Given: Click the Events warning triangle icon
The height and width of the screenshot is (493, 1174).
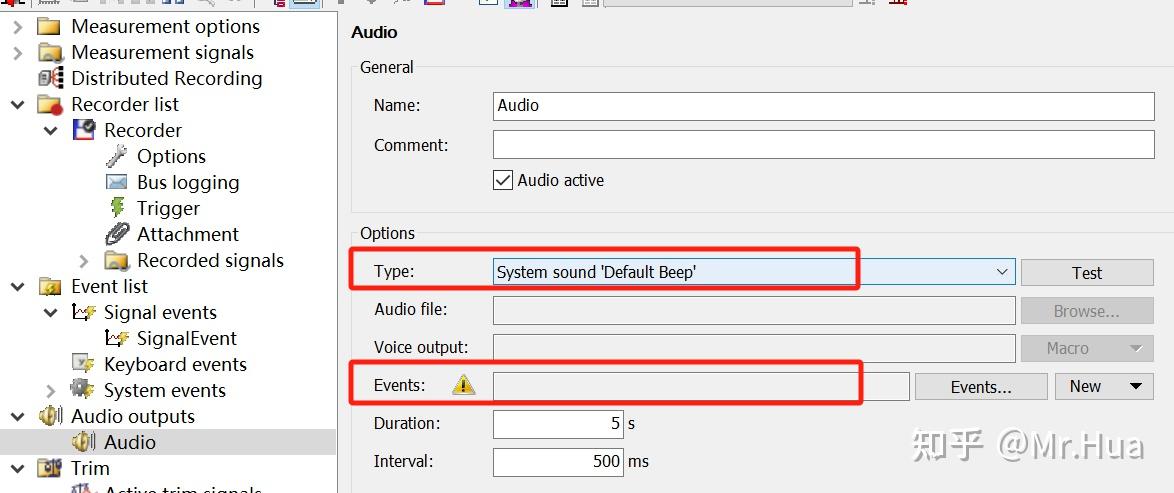Looking at the screenshot, I should [463, 385].
